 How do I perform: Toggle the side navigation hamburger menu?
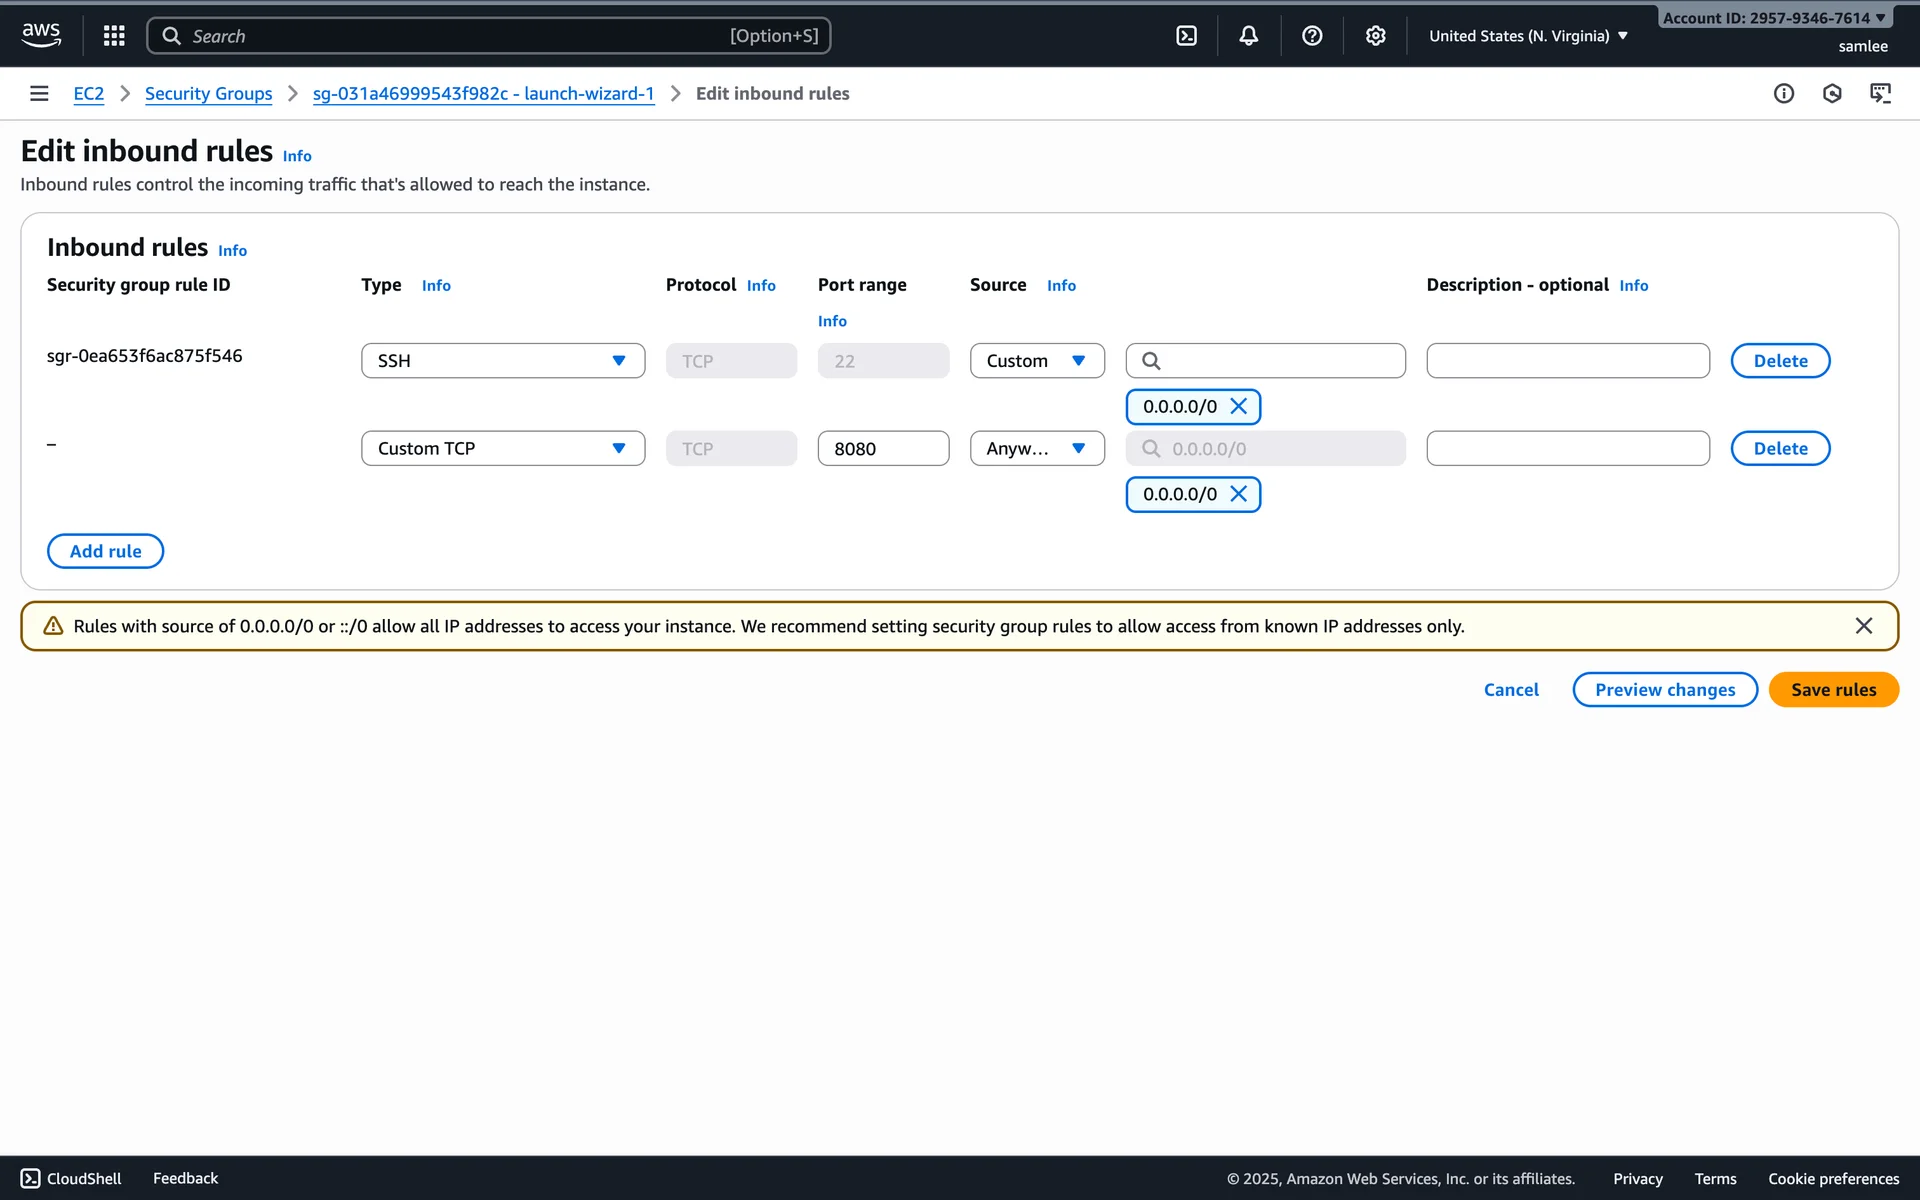[39, 93]
